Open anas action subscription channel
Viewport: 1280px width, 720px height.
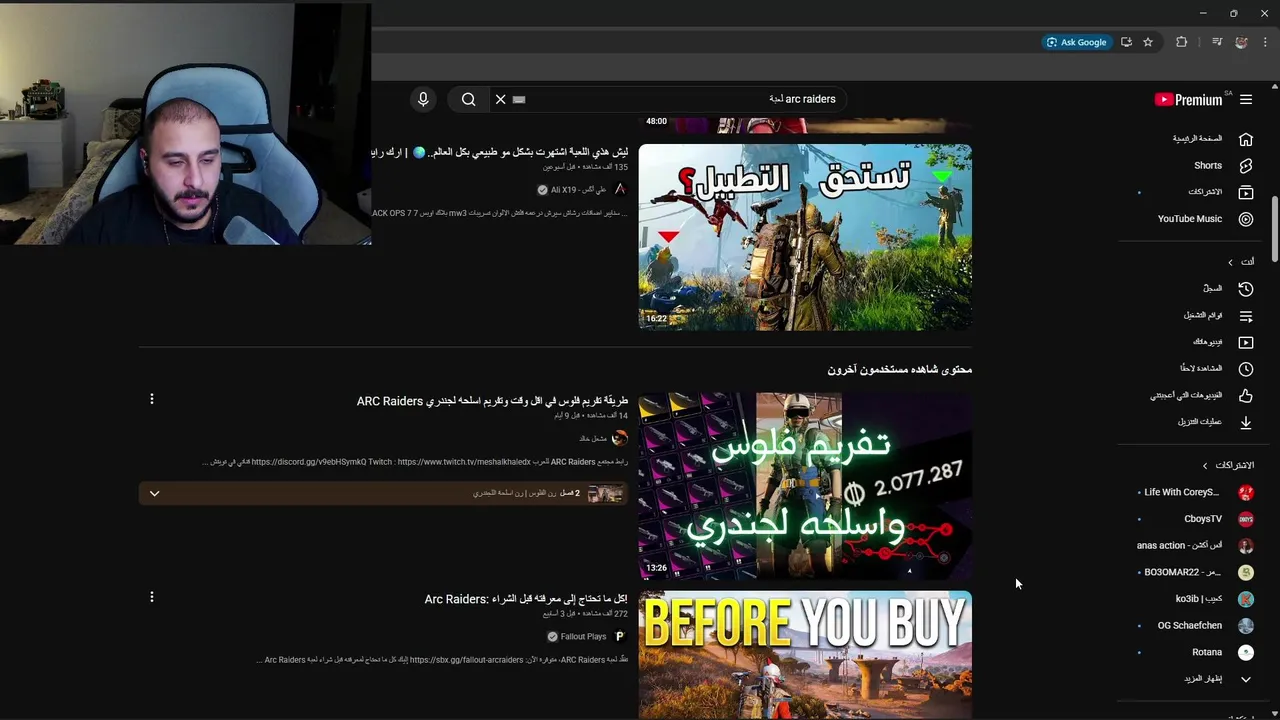1179,545
